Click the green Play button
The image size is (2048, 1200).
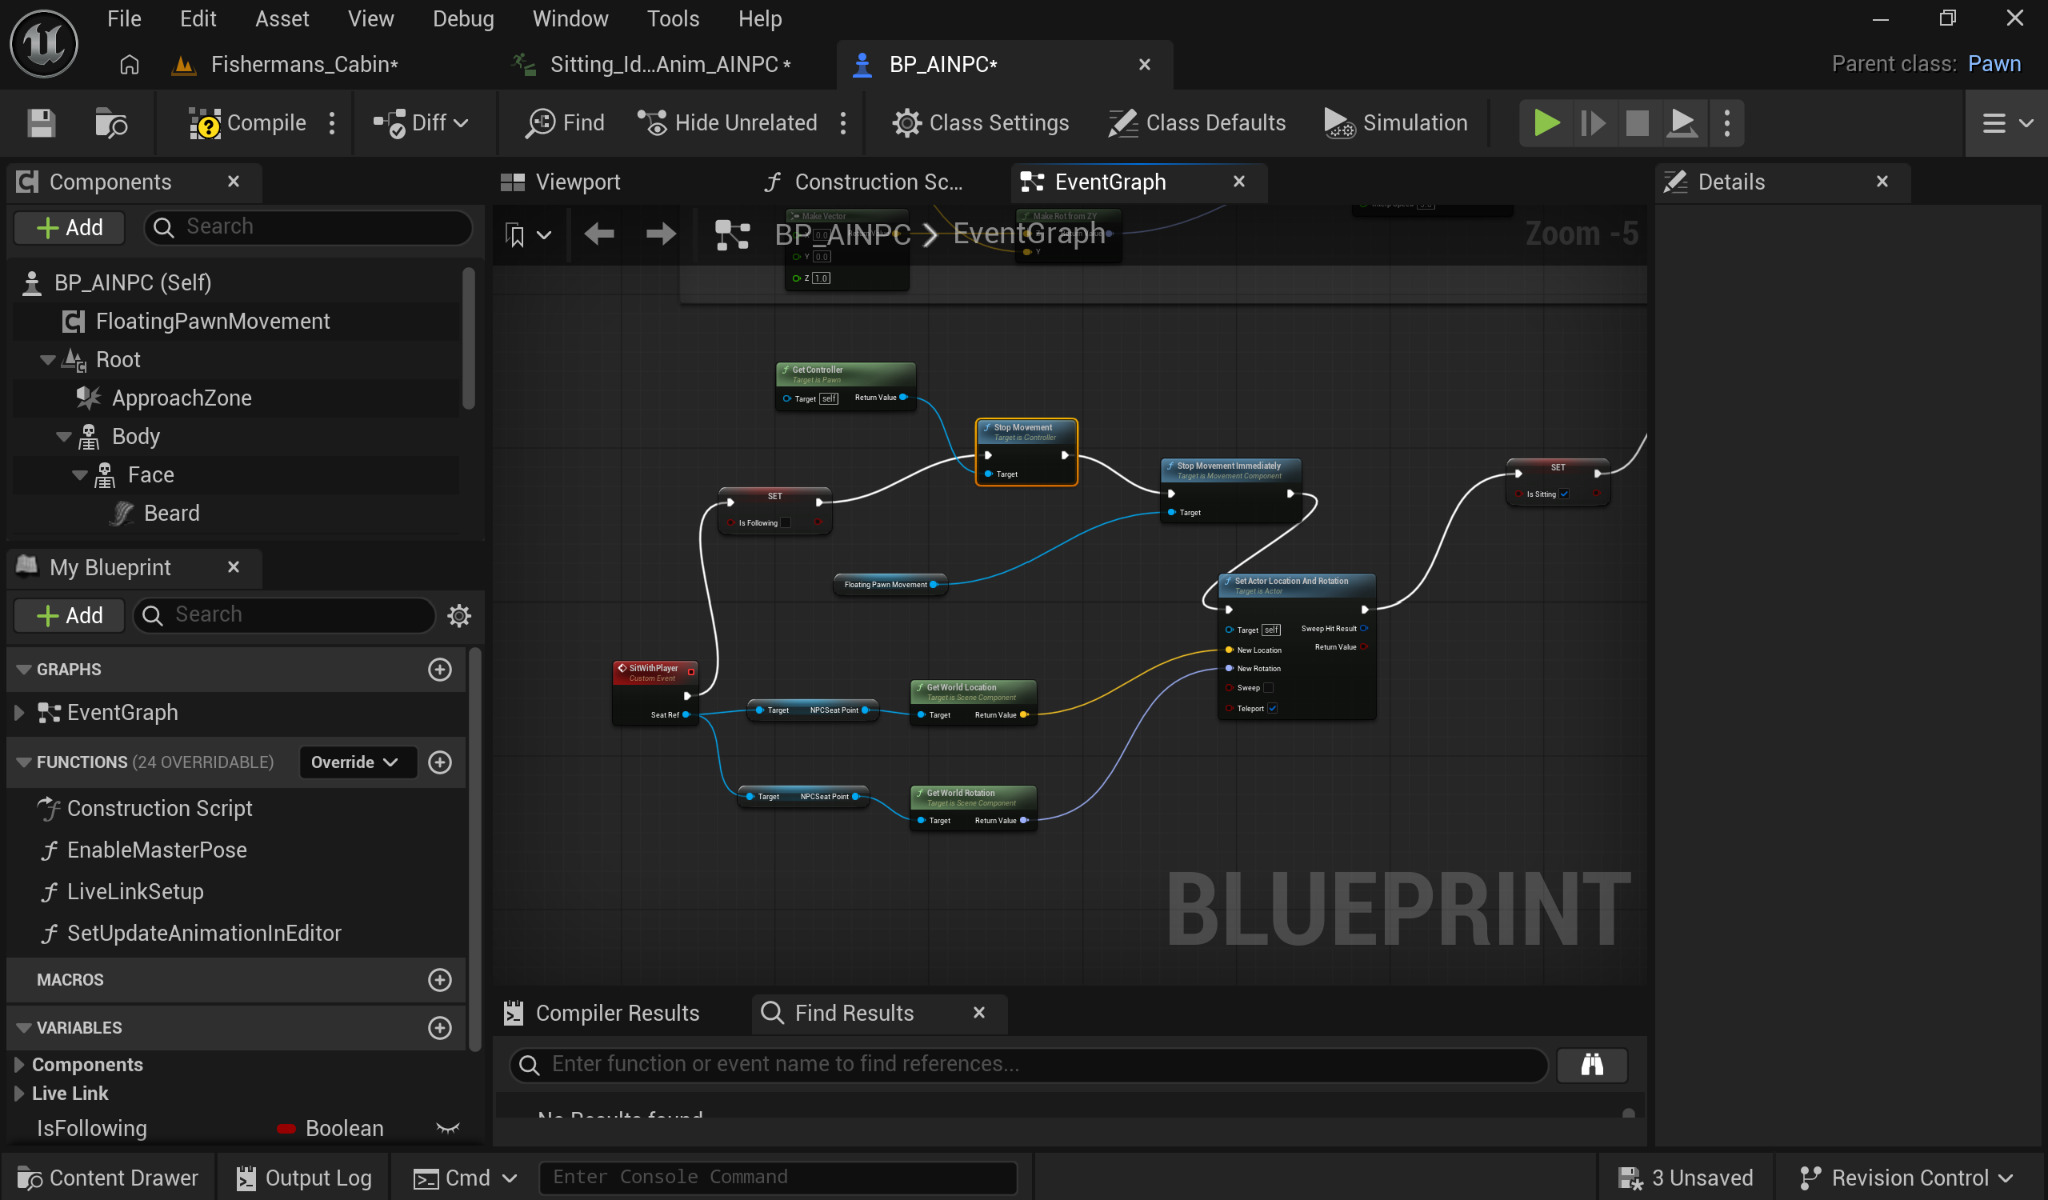(x=1546, y=123)
